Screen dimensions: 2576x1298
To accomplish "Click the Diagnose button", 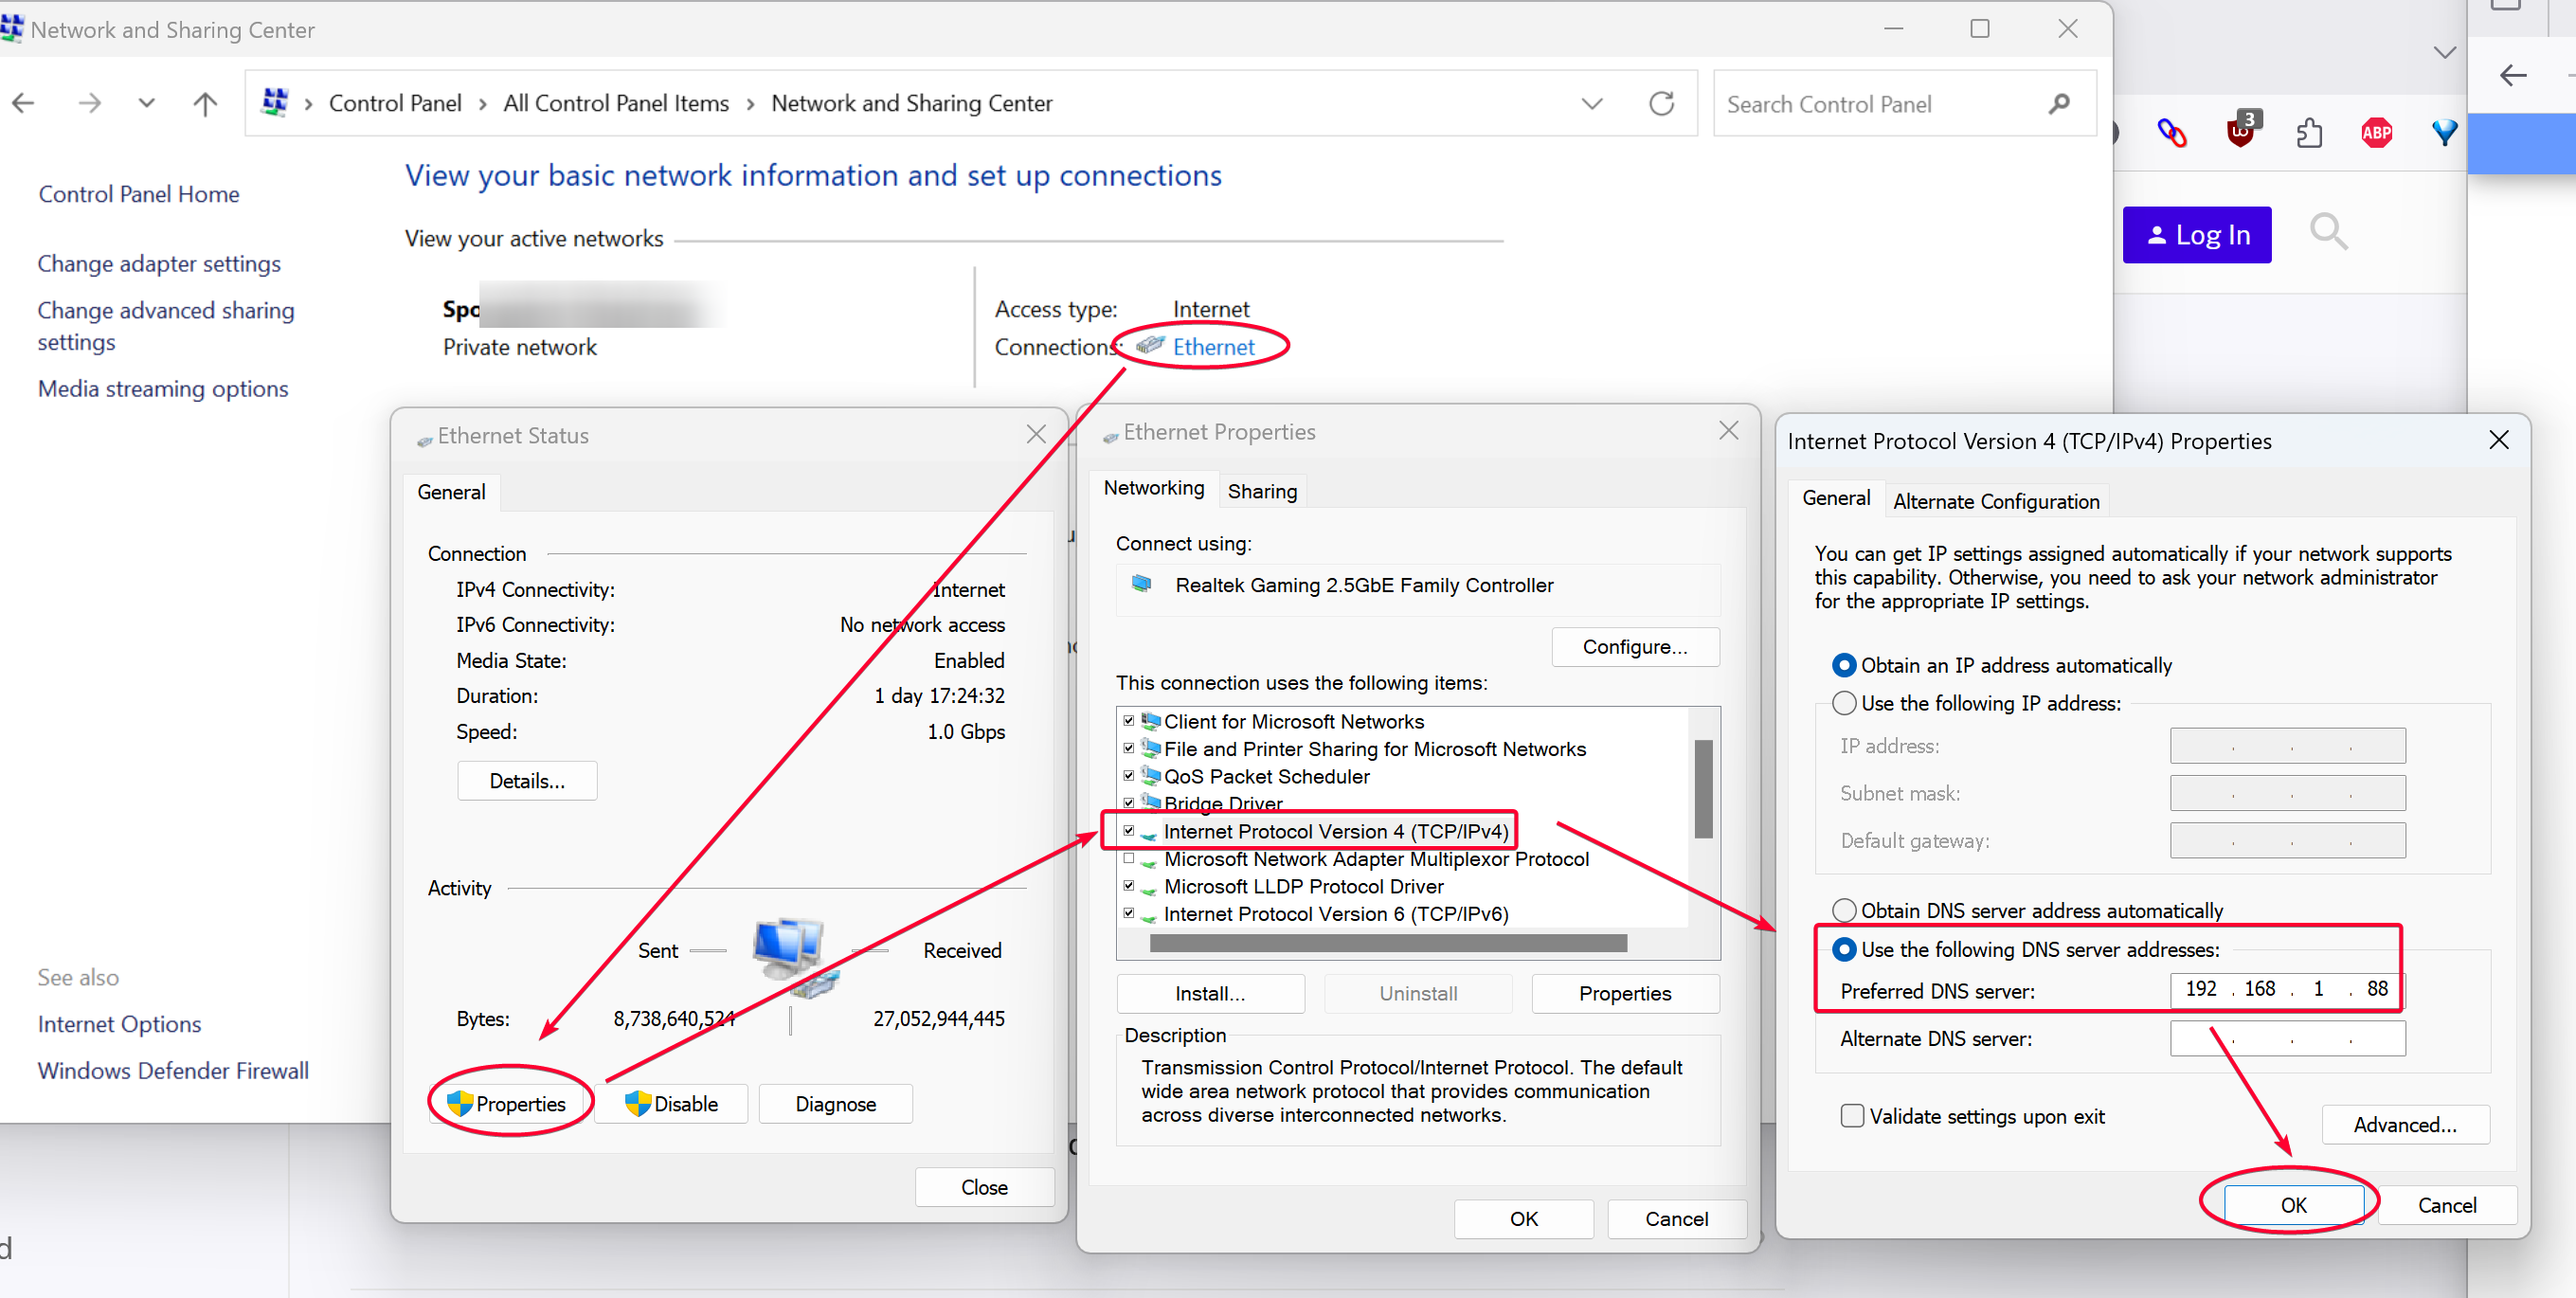I will tap(836, 1103).
